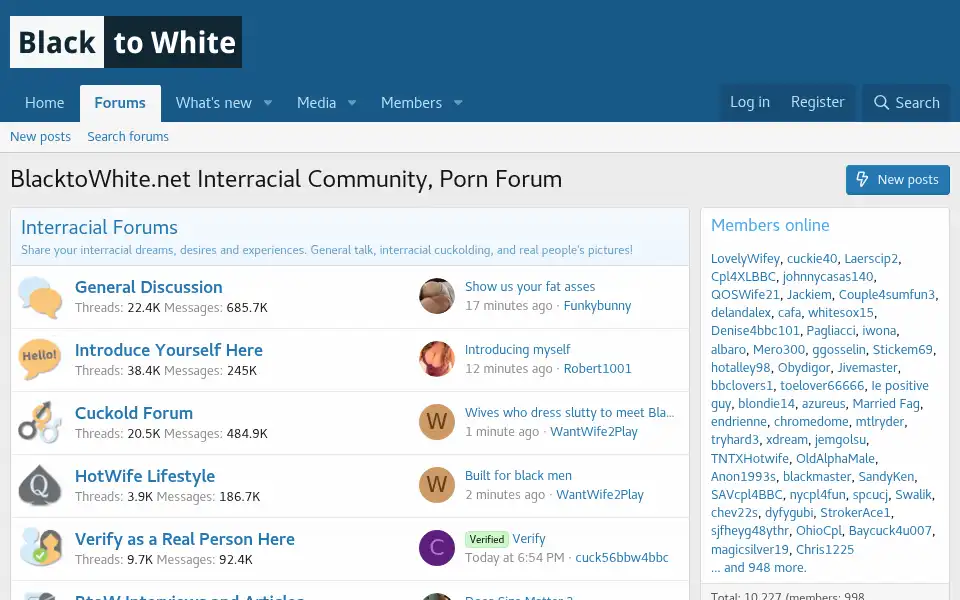960x600 pixels.
Task: Open the Interracial Forums category heading
Action: [x=99, y=227]
